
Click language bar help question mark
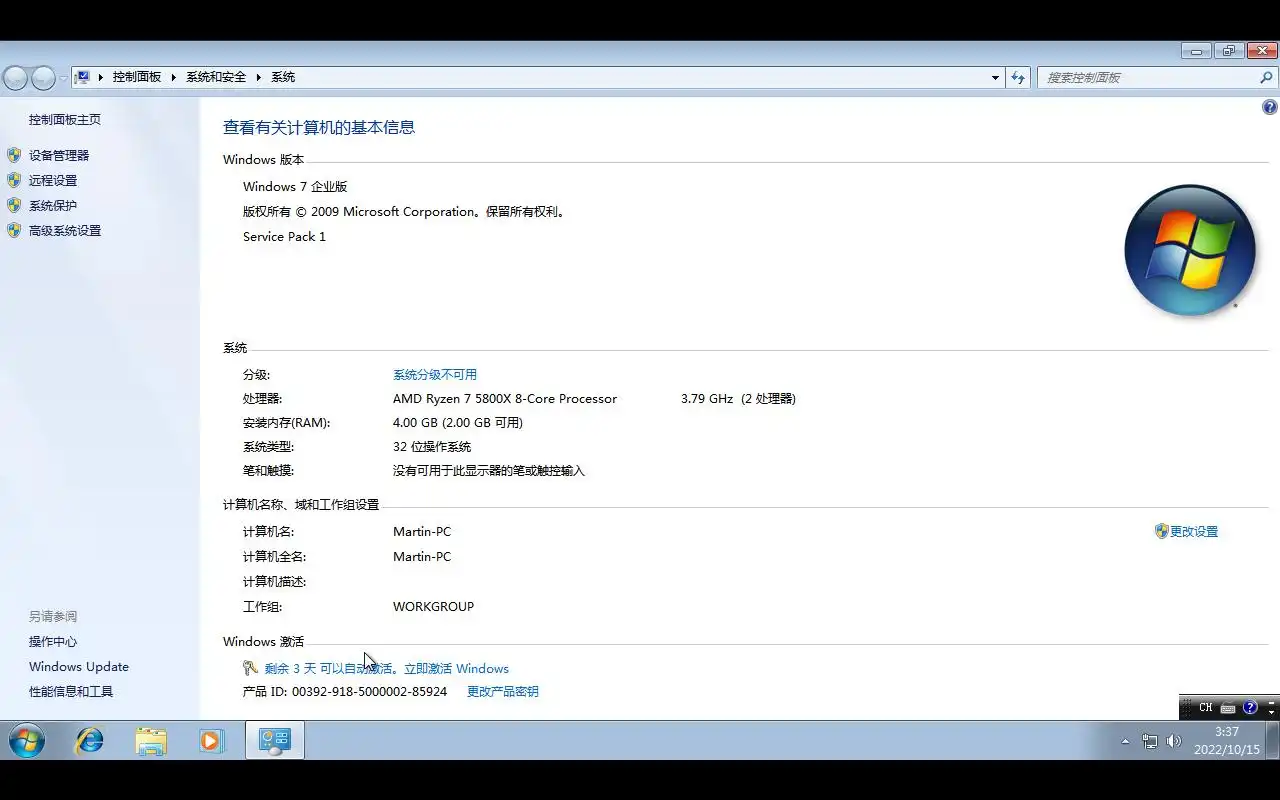pos(1250,707)
